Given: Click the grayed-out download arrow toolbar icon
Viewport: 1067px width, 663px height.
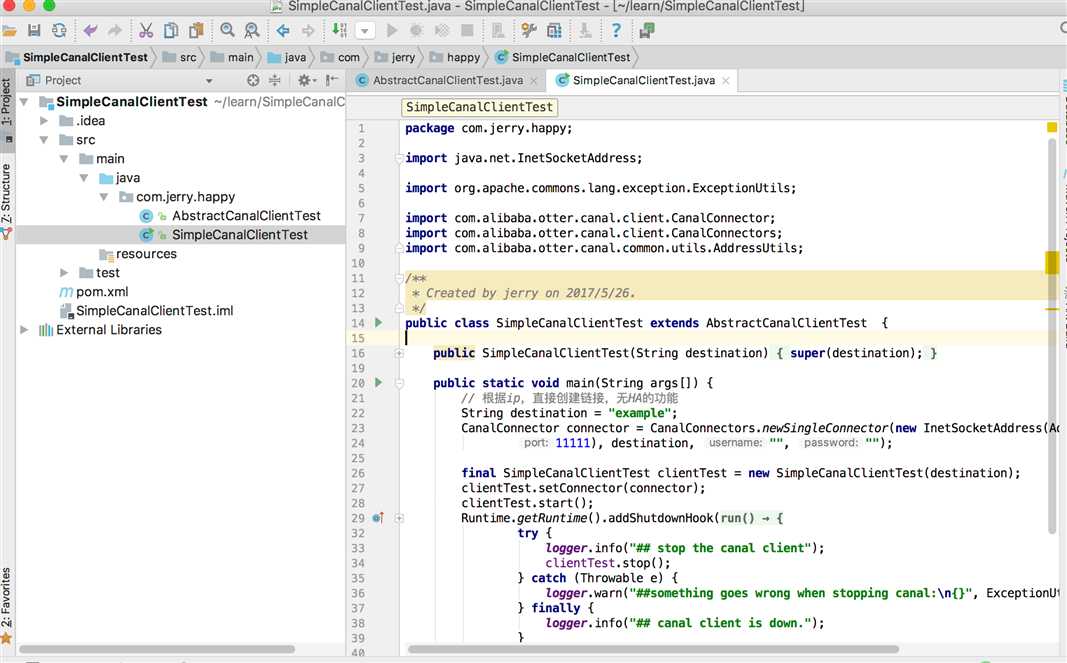Looking at the screenshot, I should tap(585, 31).
